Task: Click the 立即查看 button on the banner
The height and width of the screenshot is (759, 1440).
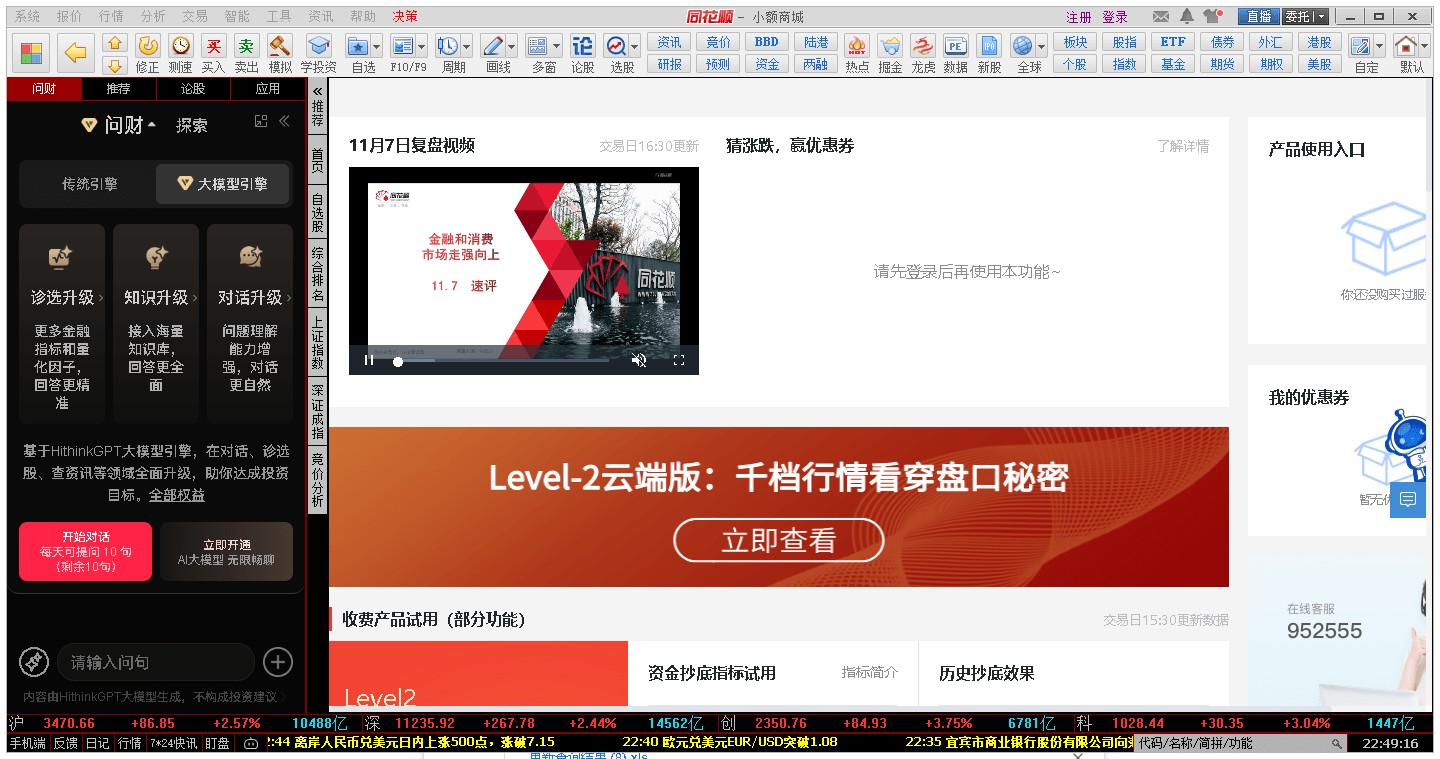Action: point(778,540)
